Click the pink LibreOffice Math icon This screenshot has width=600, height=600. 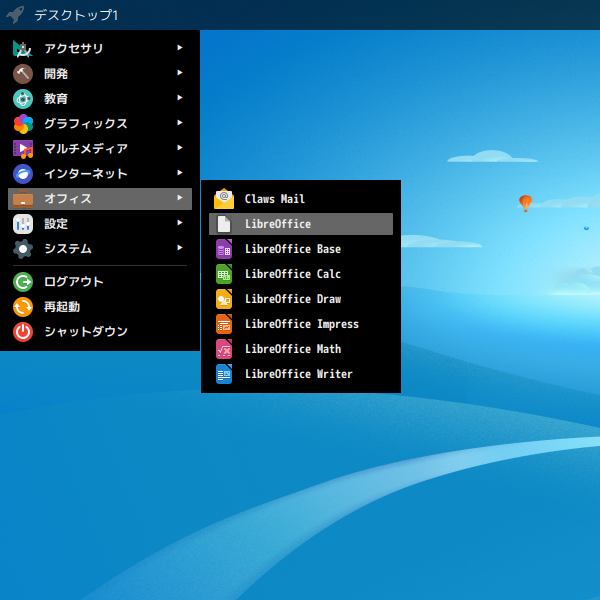(224, 349)
